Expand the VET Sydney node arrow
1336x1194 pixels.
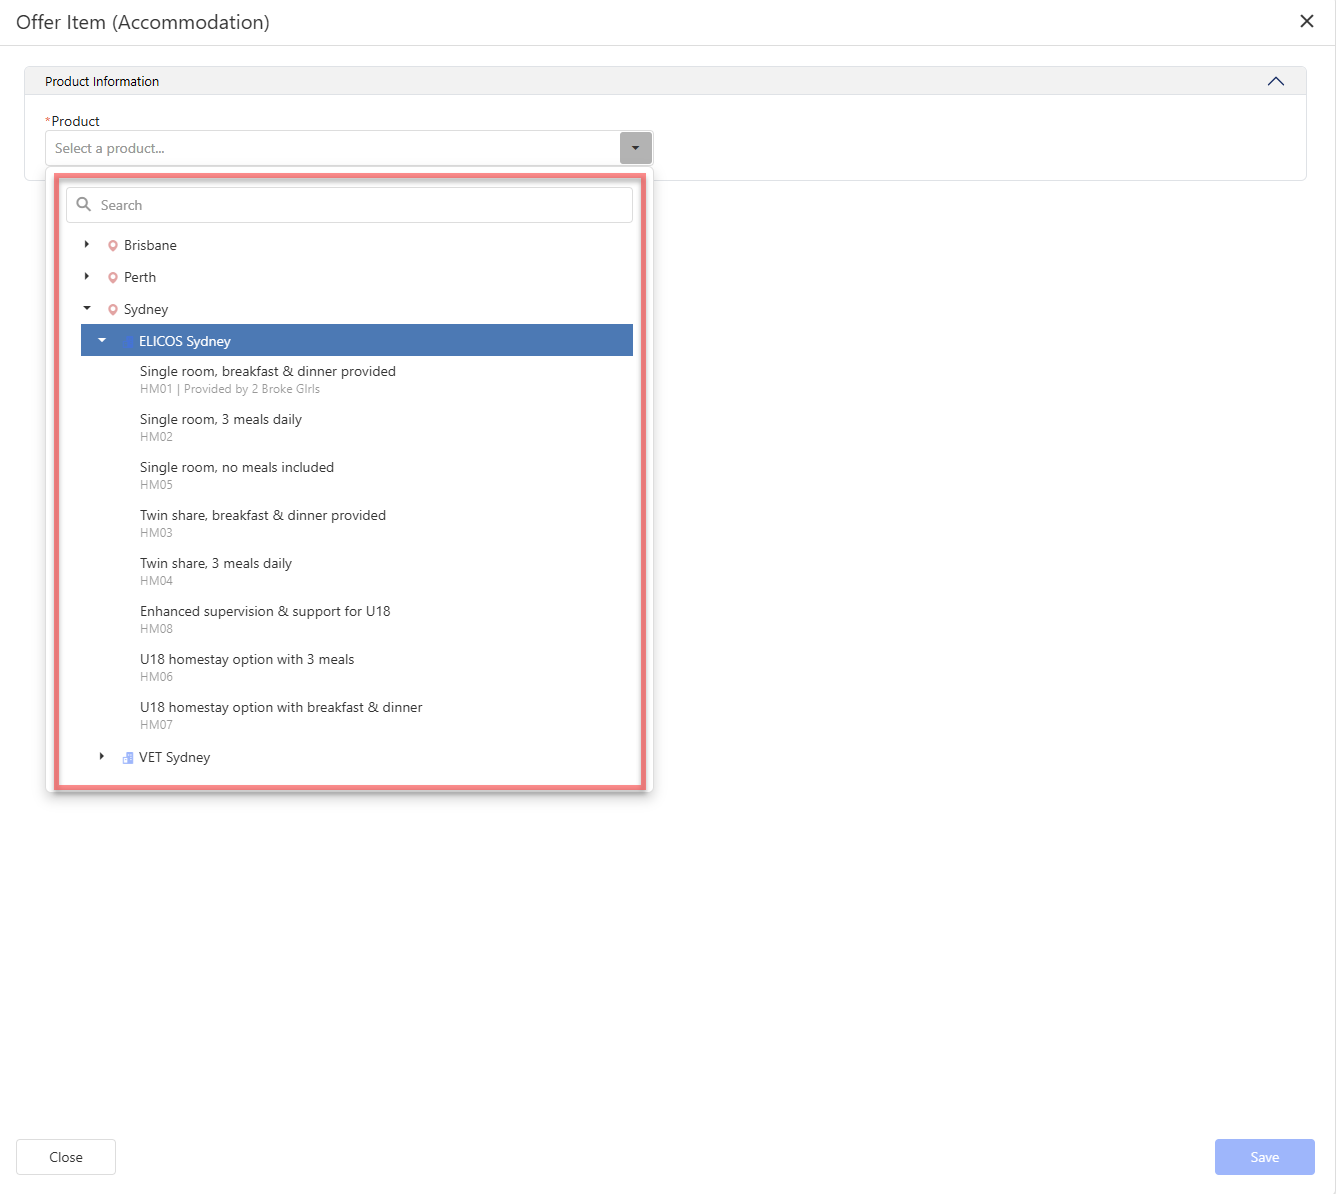pyautogui.click(x=102, y=757)
